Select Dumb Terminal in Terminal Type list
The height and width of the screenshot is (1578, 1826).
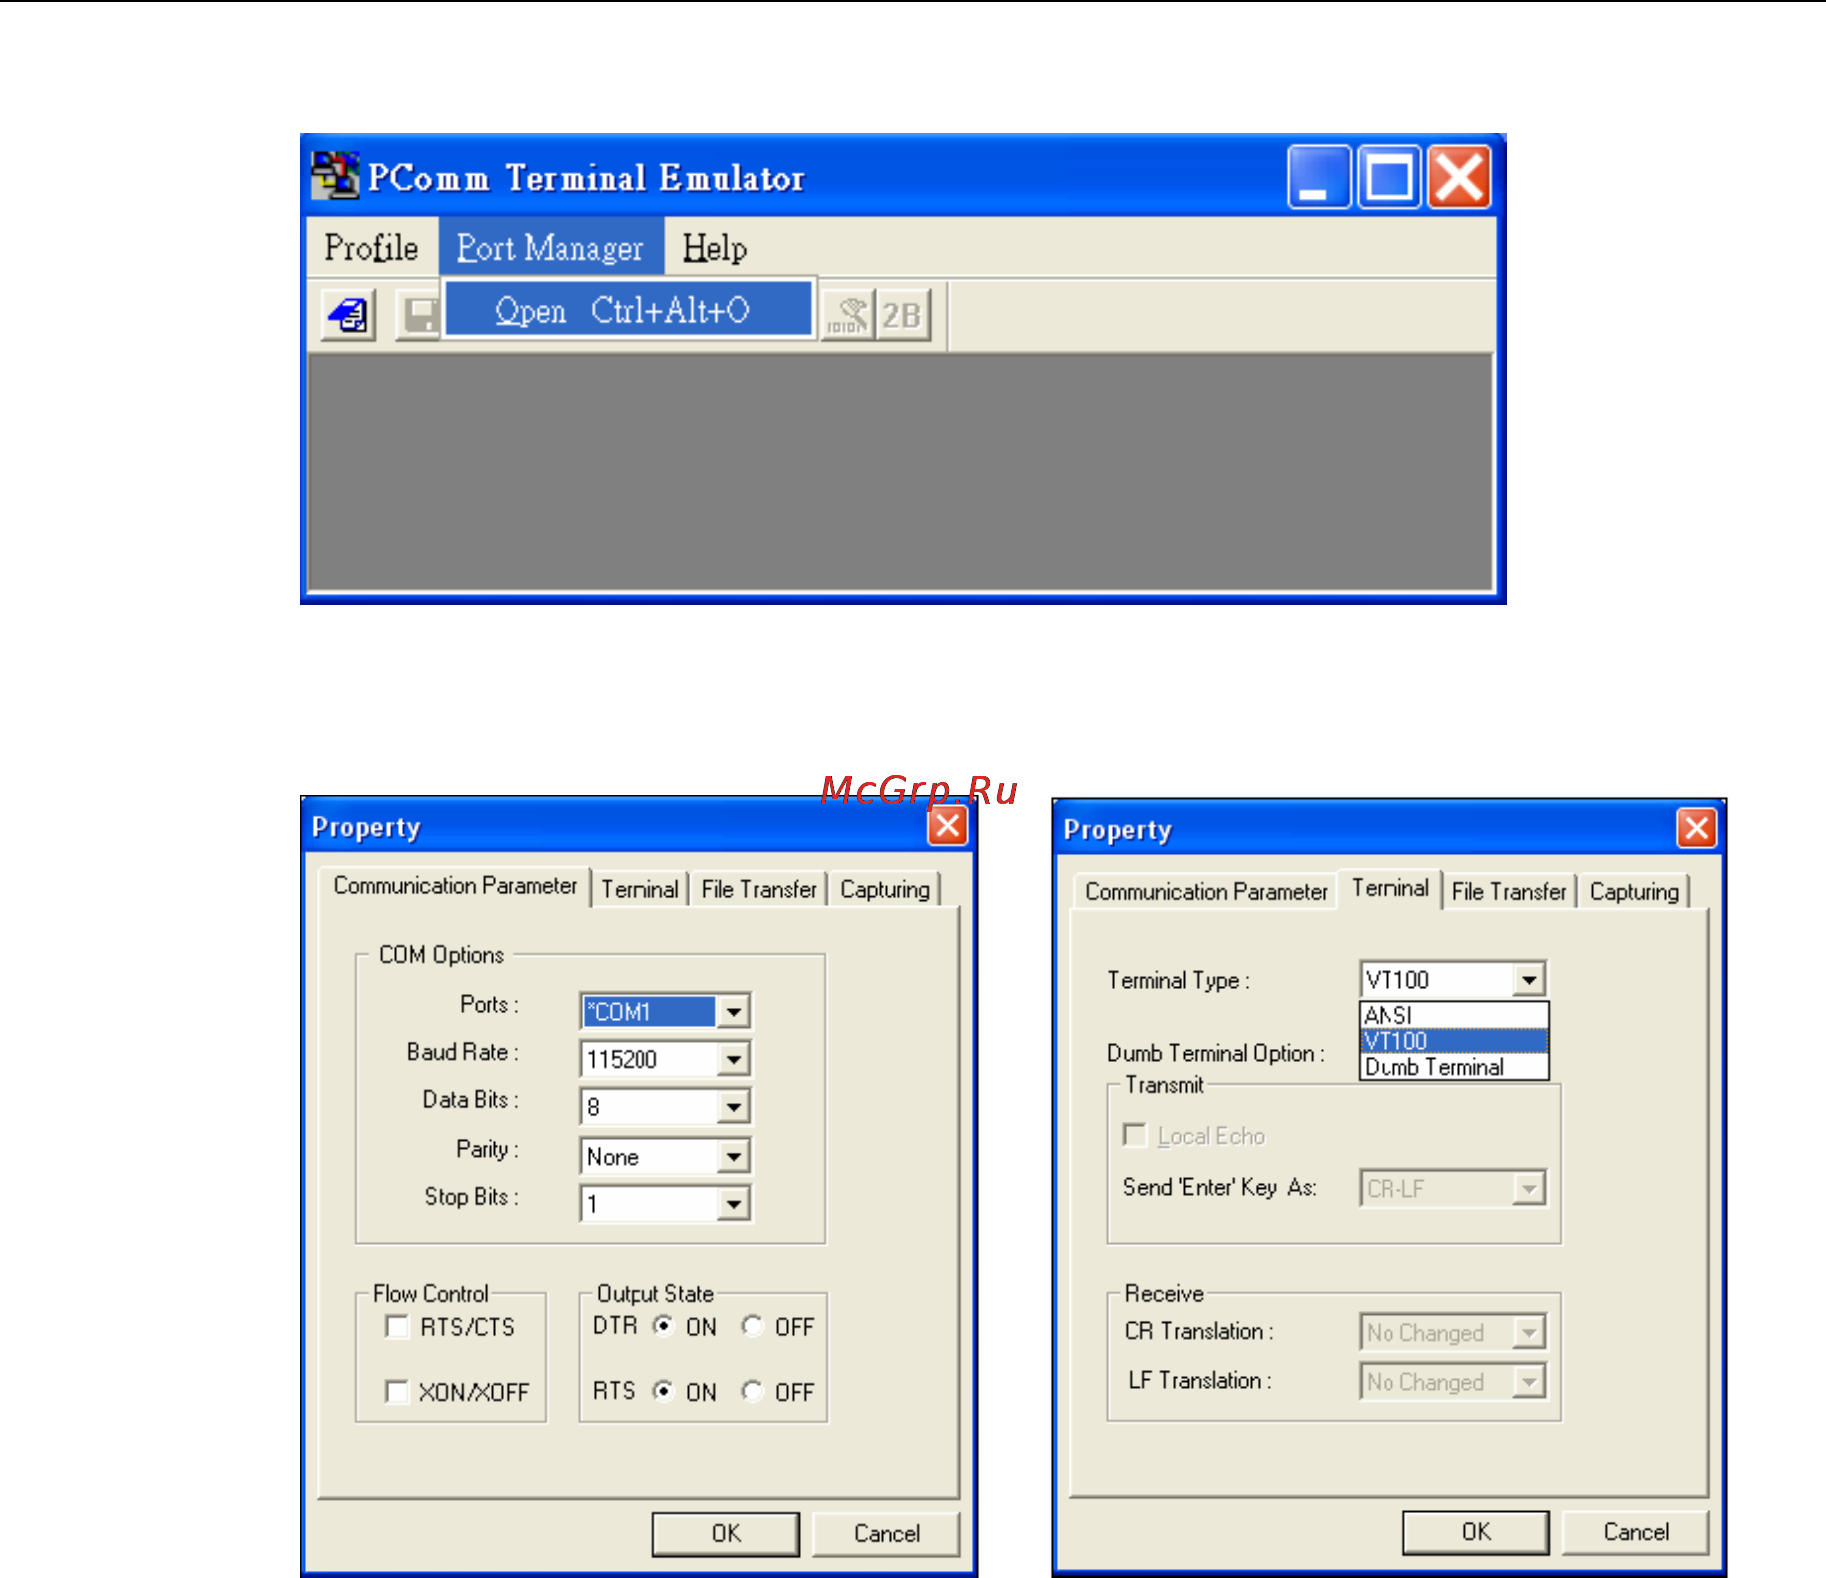[1454, 1067]
